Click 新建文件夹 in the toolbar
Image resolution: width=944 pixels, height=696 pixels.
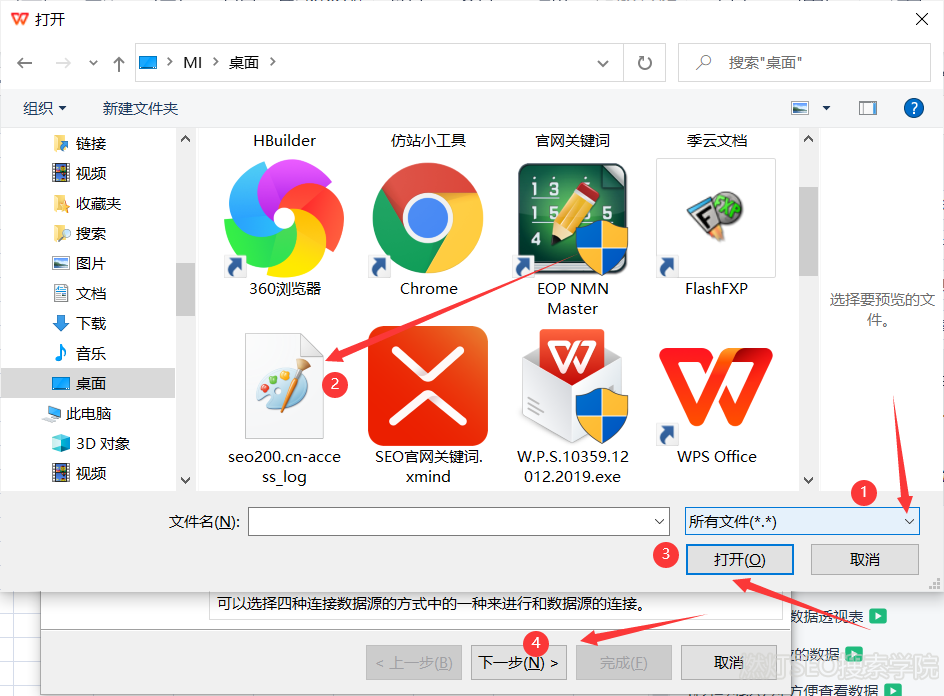coord(140,108)
